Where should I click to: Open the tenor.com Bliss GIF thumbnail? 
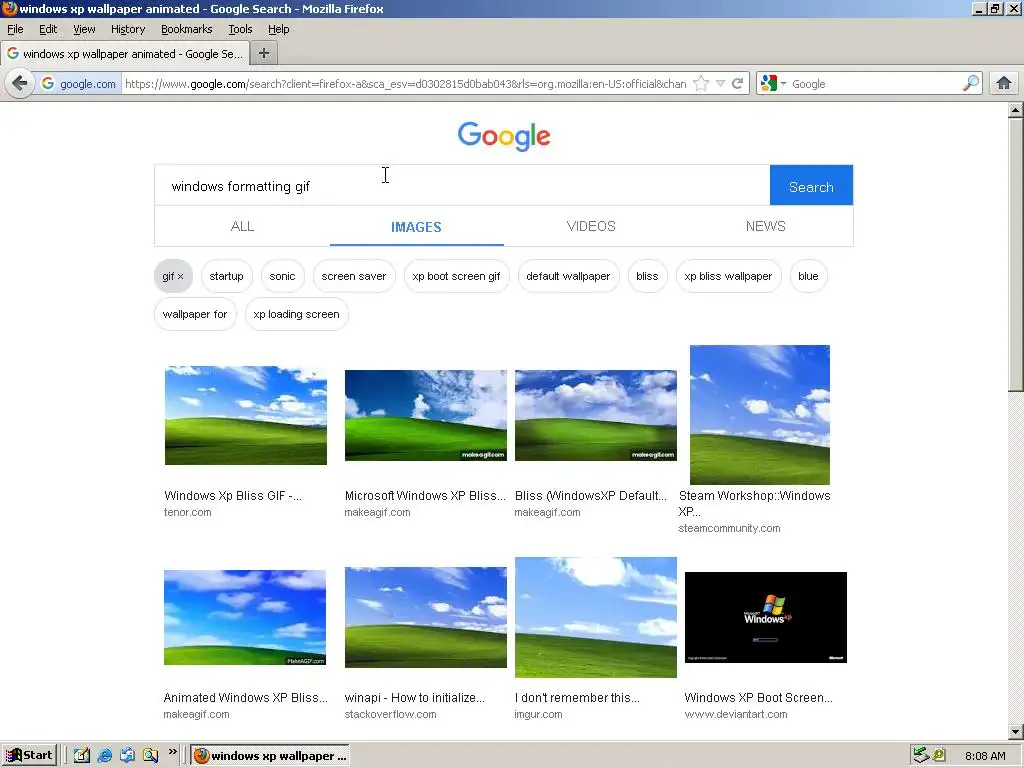[246, 415]
